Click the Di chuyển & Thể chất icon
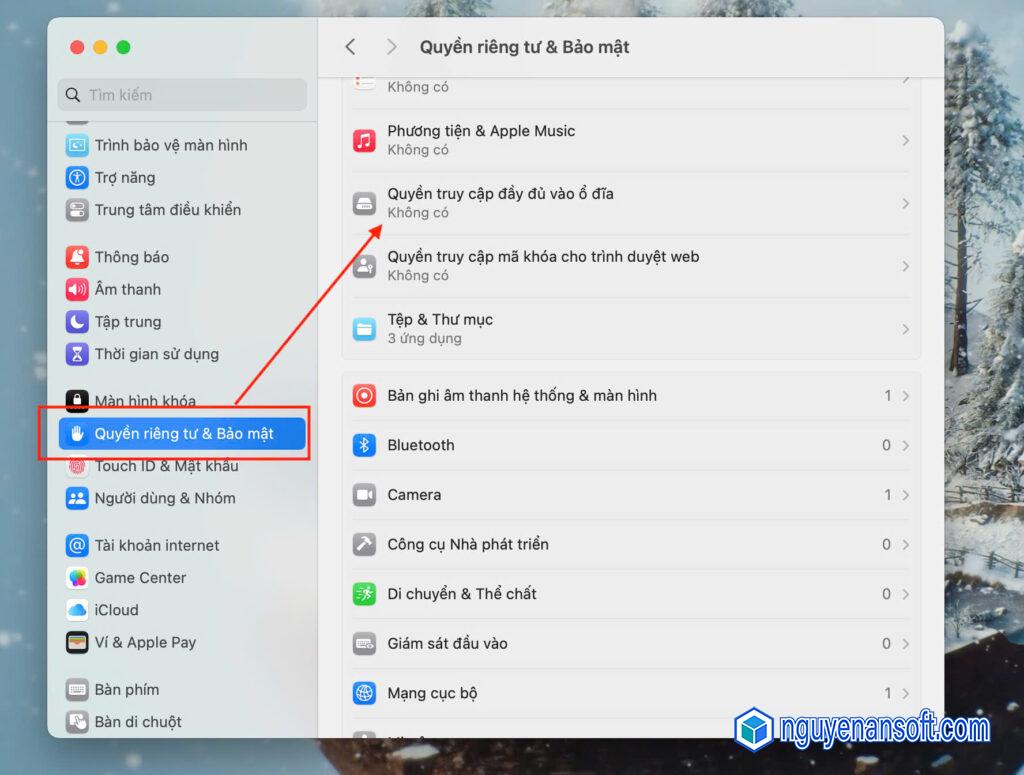The height and width of the screenshot is (775, 1024). 364,594
